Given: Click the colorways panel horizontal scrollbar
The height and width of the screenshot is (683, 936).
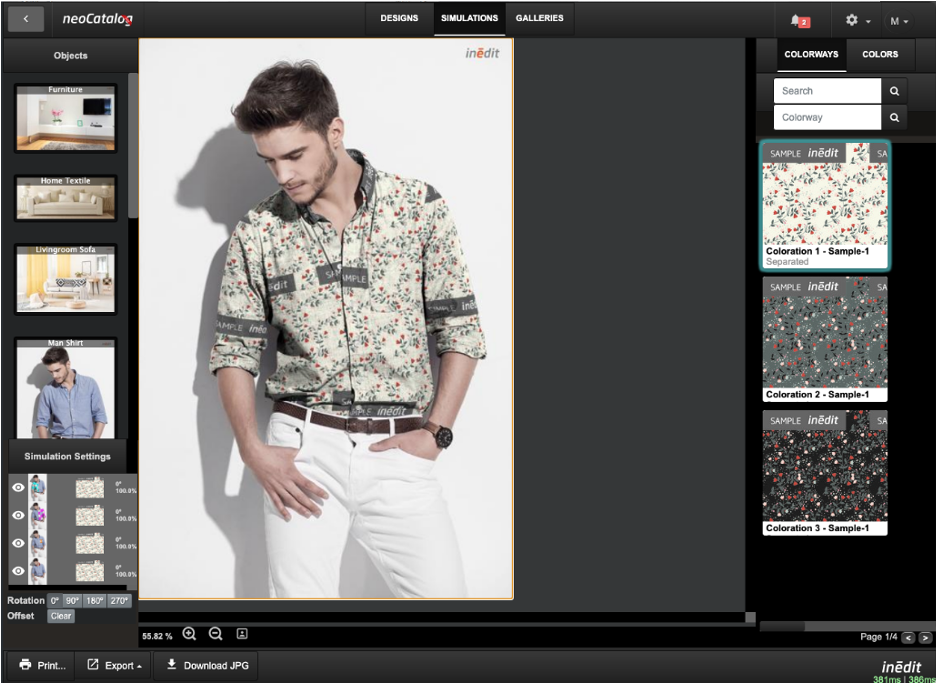Looking at the screenshot, I should [783, 626].
